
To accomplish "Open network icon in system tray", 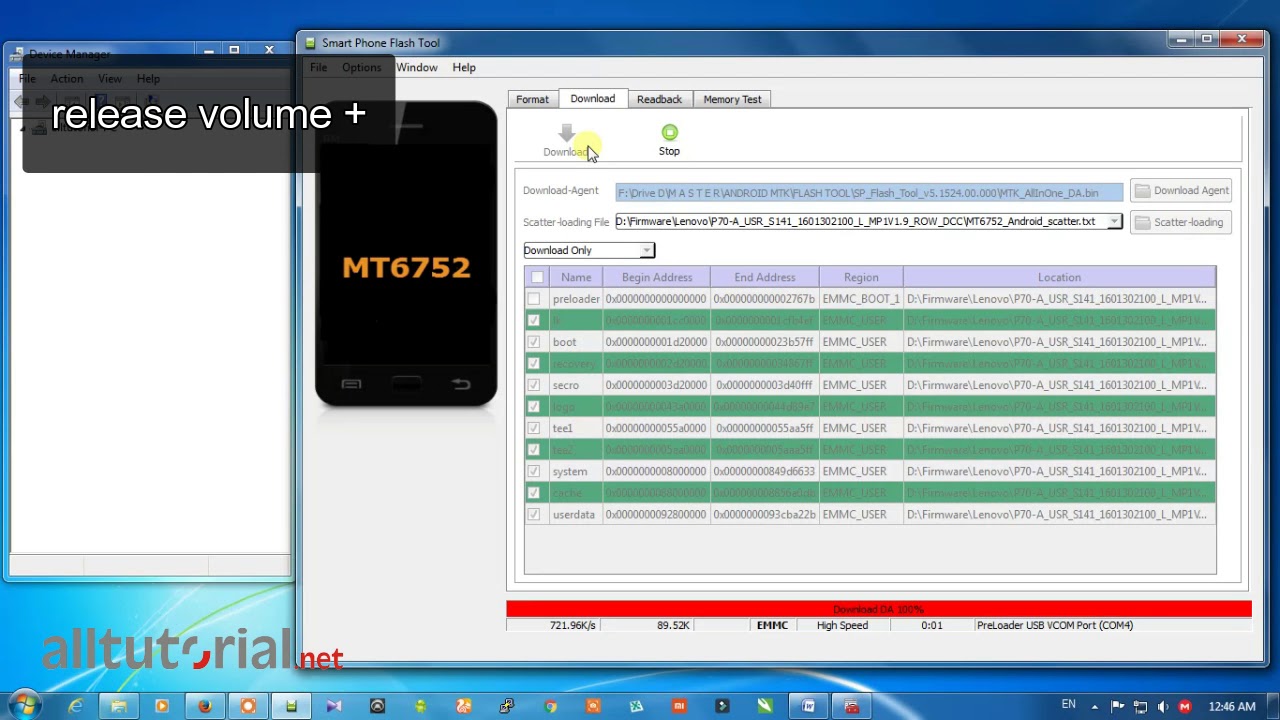I will (1140, 707).
